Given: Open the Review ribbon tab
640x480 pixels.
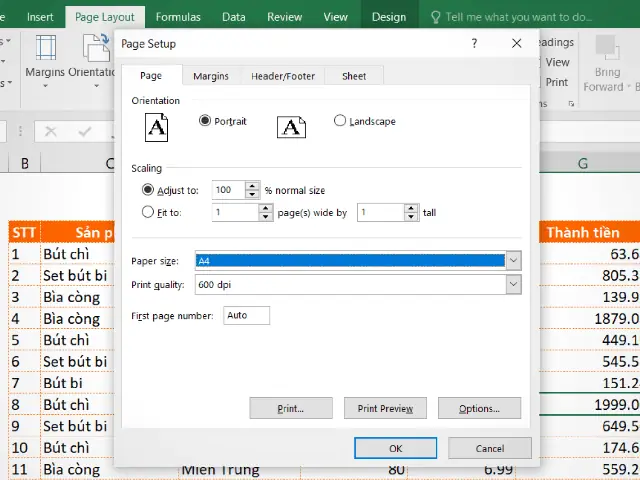Looking at the screenshot, I should tap(284, 17).
